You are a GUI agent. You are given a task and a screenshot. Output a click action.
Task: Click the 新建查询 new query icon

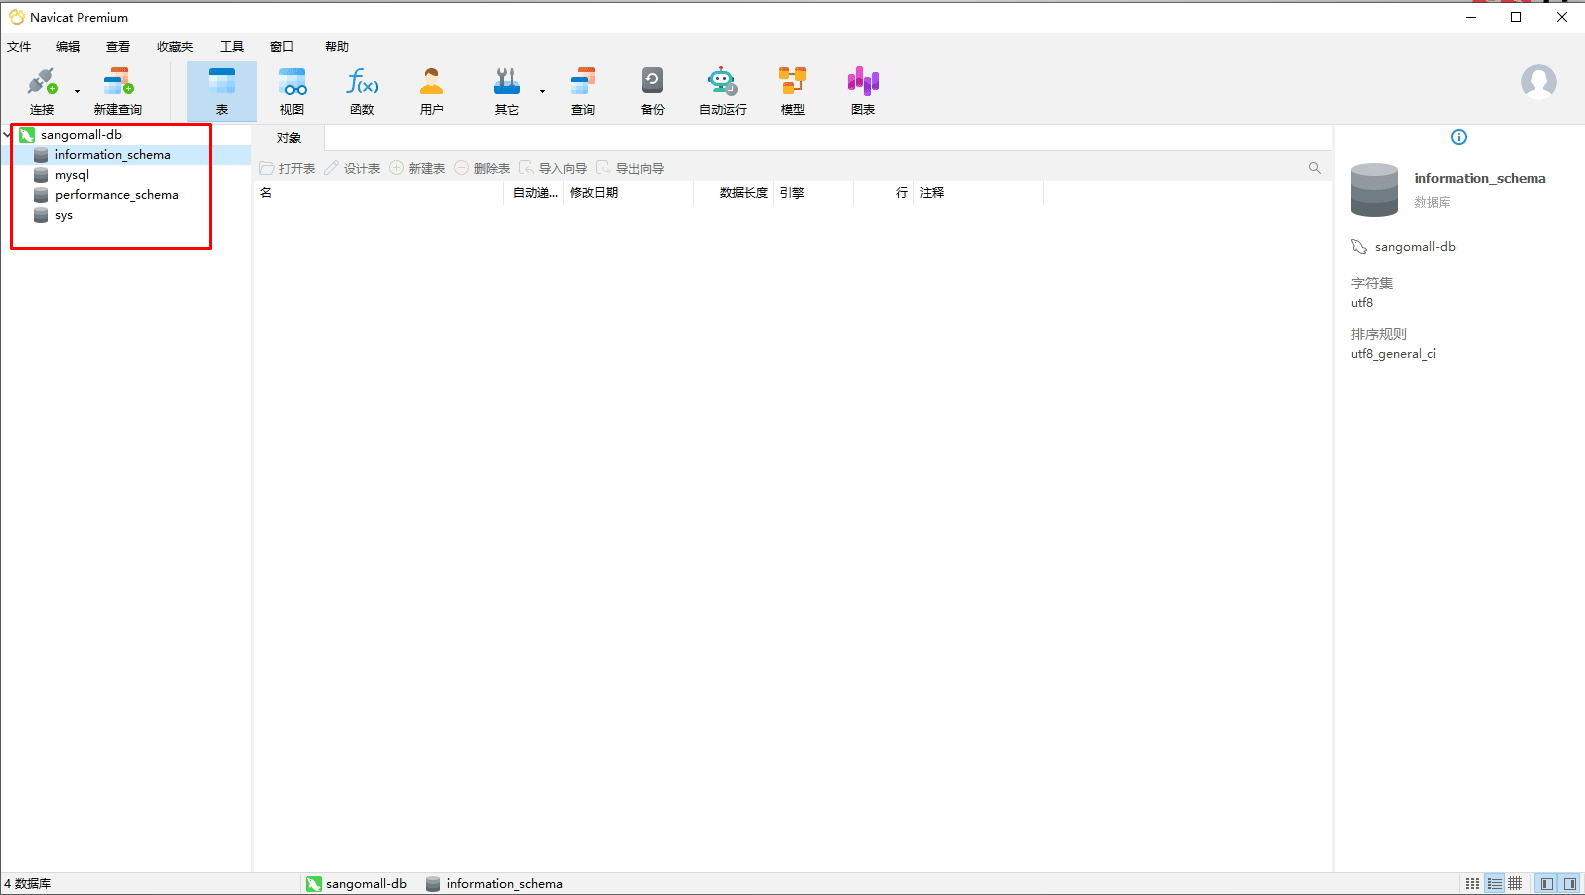[x=118, y=91]
